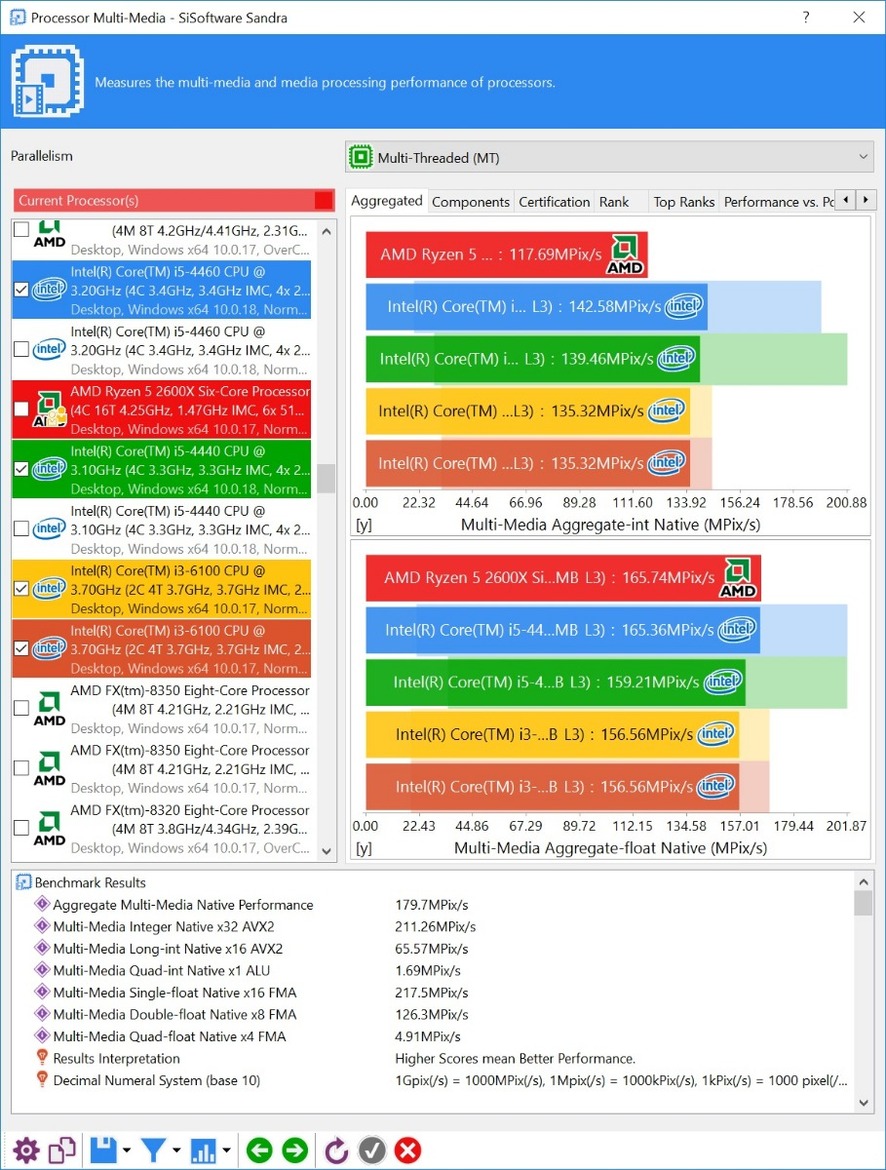Image resolution: width=886 pixels, height=1170 pixels.
Task: Expand the dropdown arrow beside the filter funnel
Action: coord(176,1151)
